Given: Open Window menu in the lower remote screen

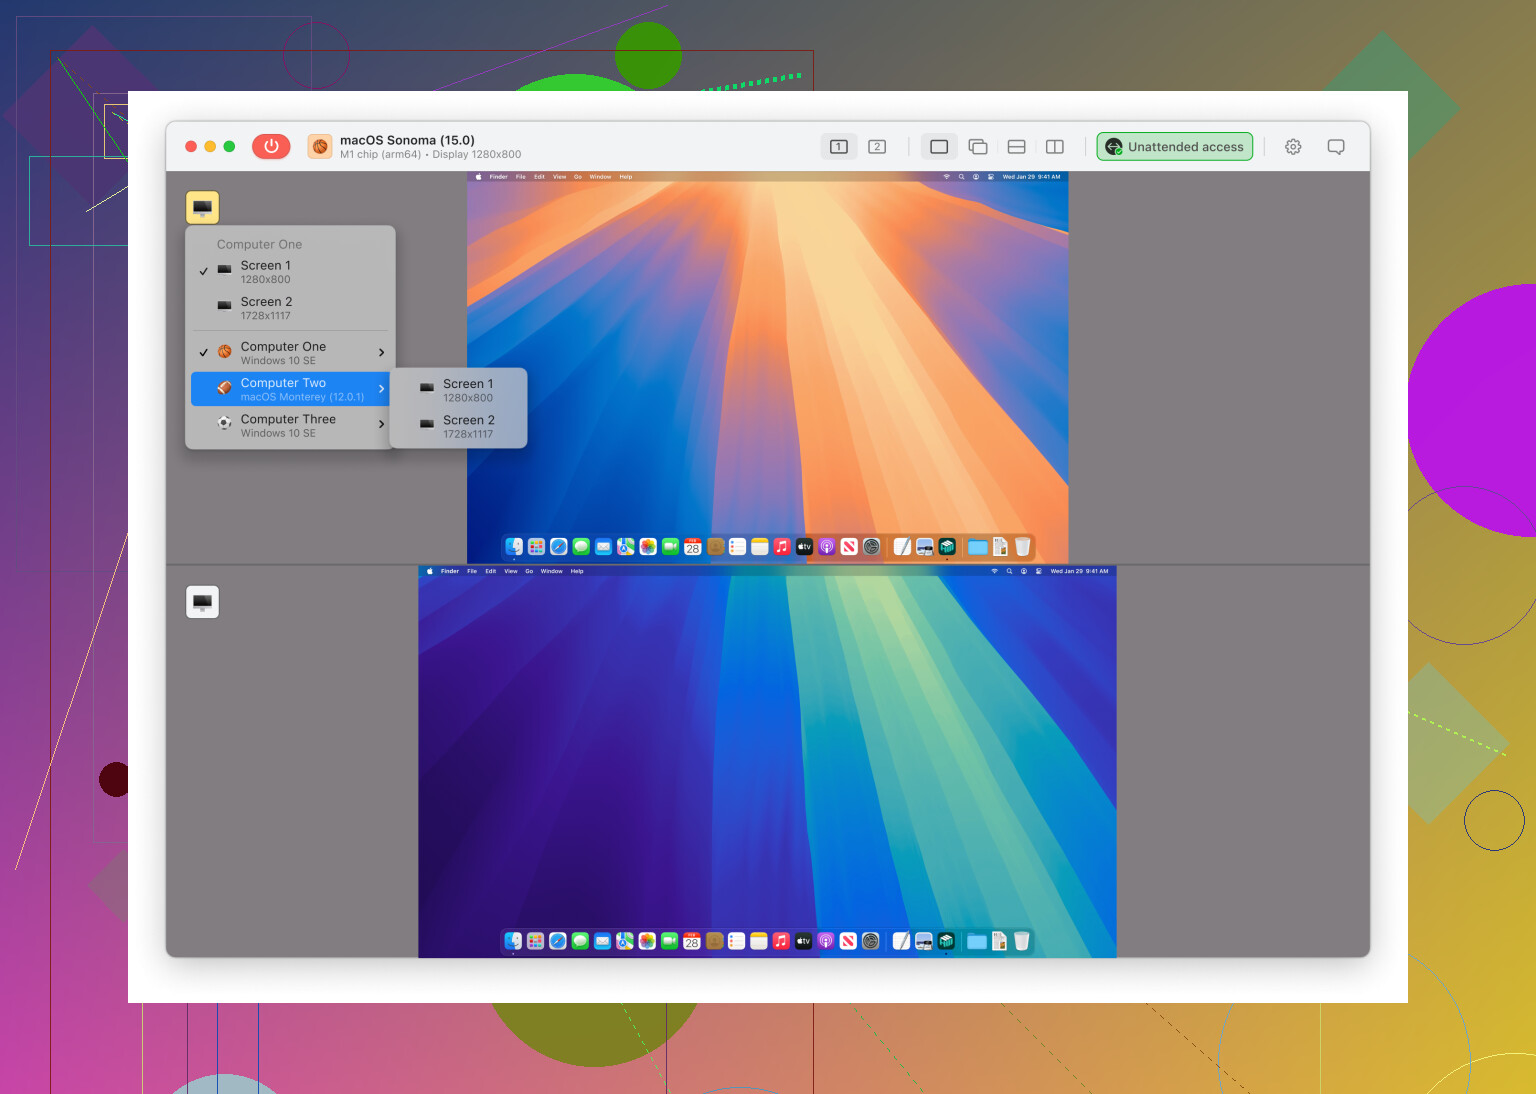Looking at the screenshot, I should click(551, 571).
